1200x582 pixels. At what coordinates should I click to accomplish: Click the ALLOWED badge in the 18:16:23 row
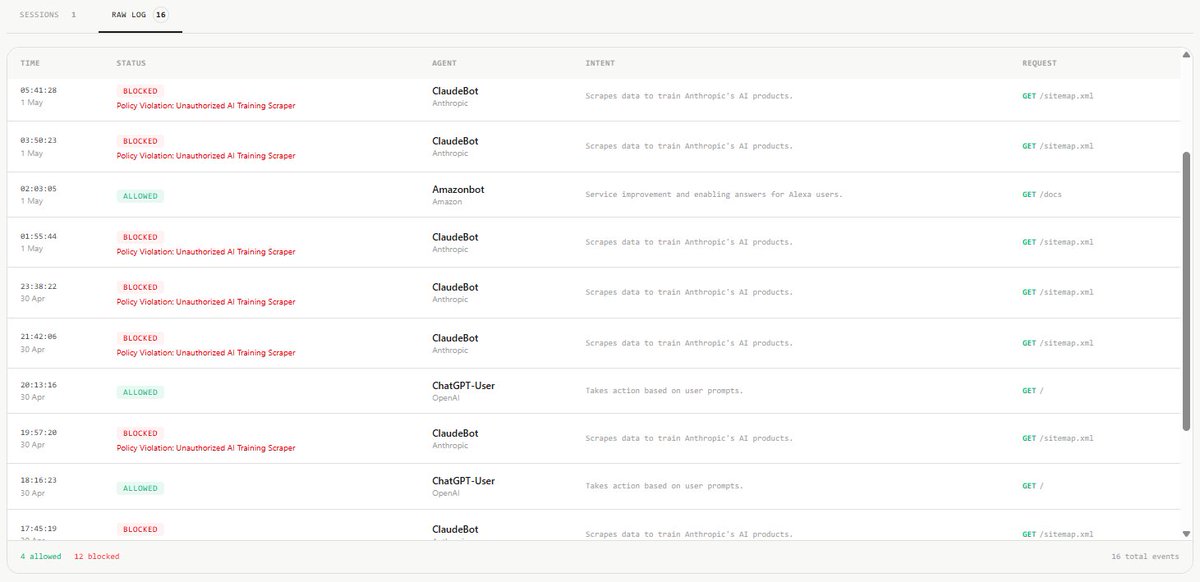pyautogui.click(x=140, y=488)
